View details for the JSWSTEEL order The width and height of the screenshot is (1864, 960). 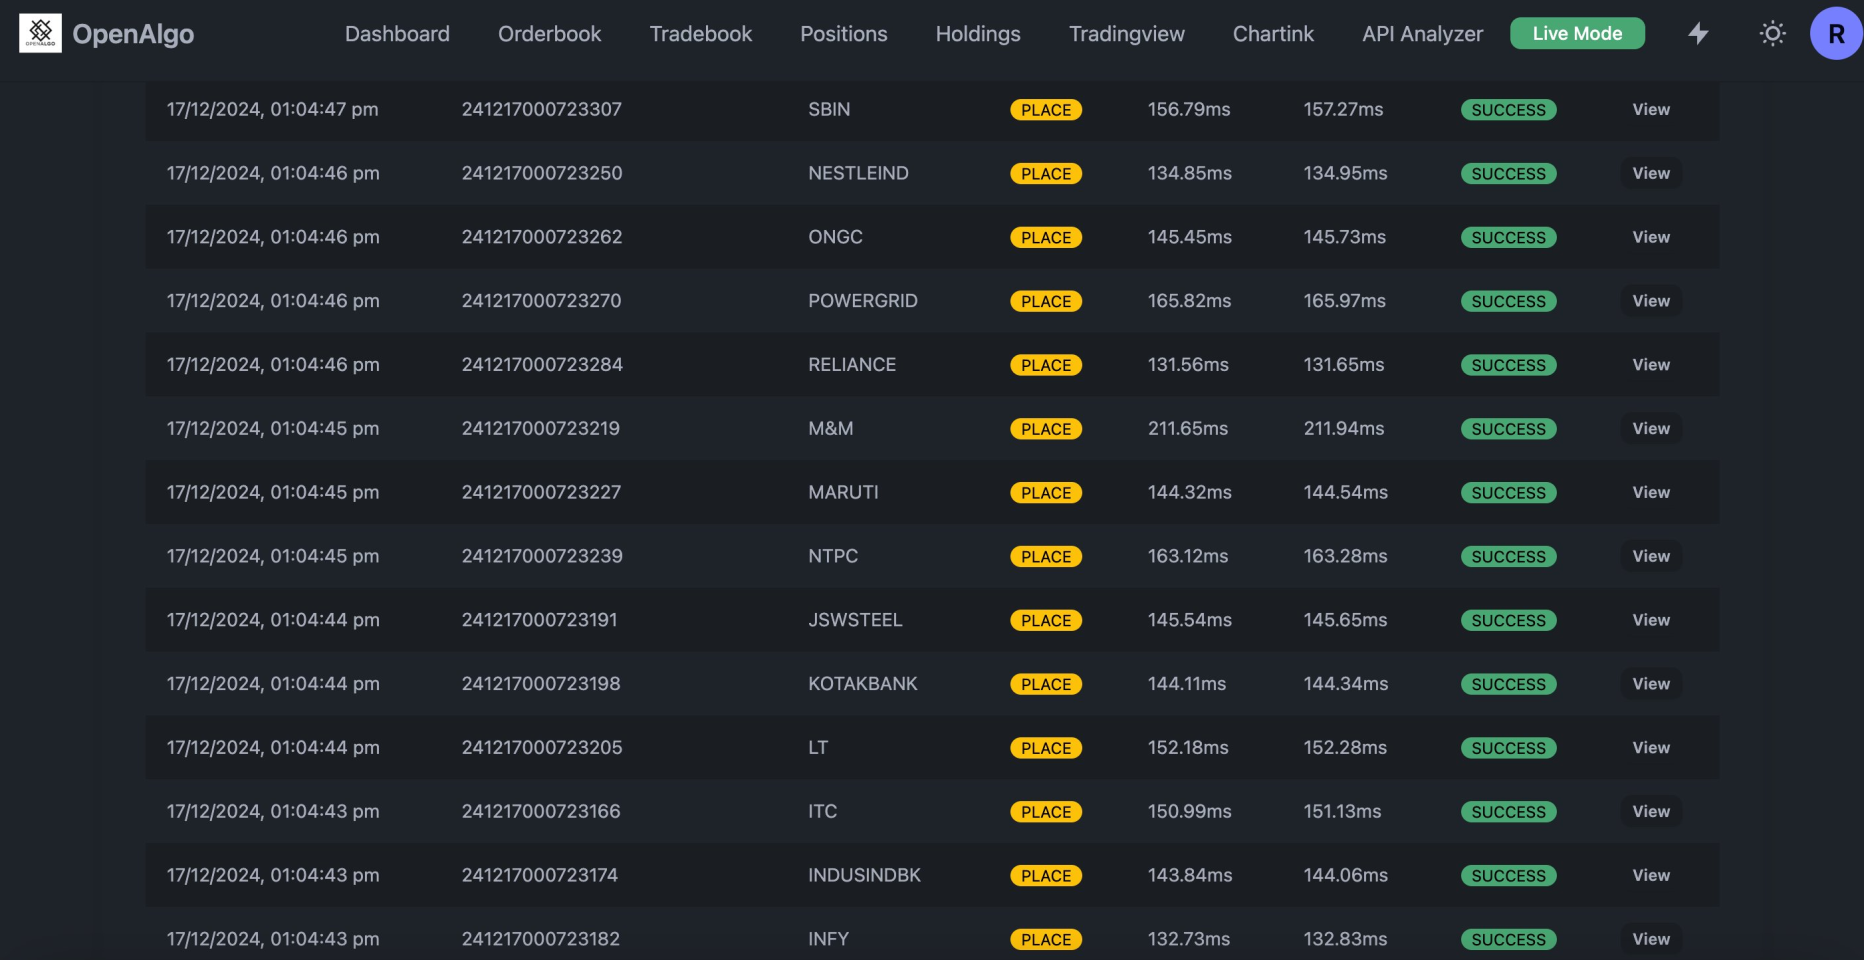pyautogui.click(x=1651, y=620)
